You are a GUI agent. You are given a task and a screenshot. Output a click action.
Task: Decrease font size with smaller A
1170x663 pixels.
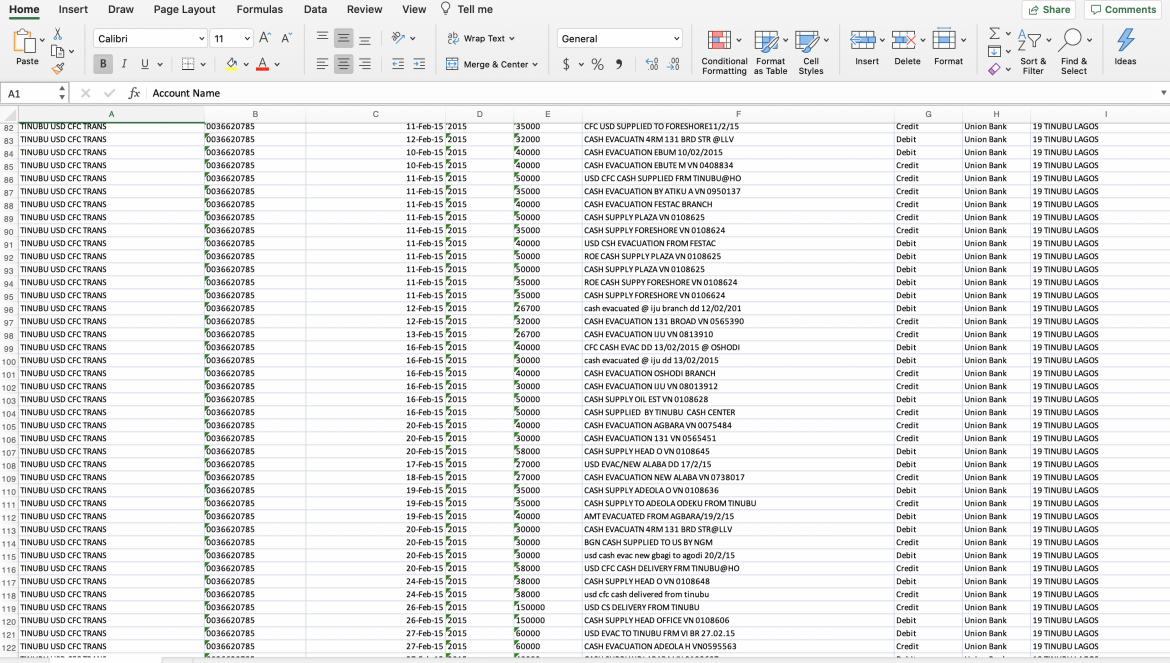(287, 38)
